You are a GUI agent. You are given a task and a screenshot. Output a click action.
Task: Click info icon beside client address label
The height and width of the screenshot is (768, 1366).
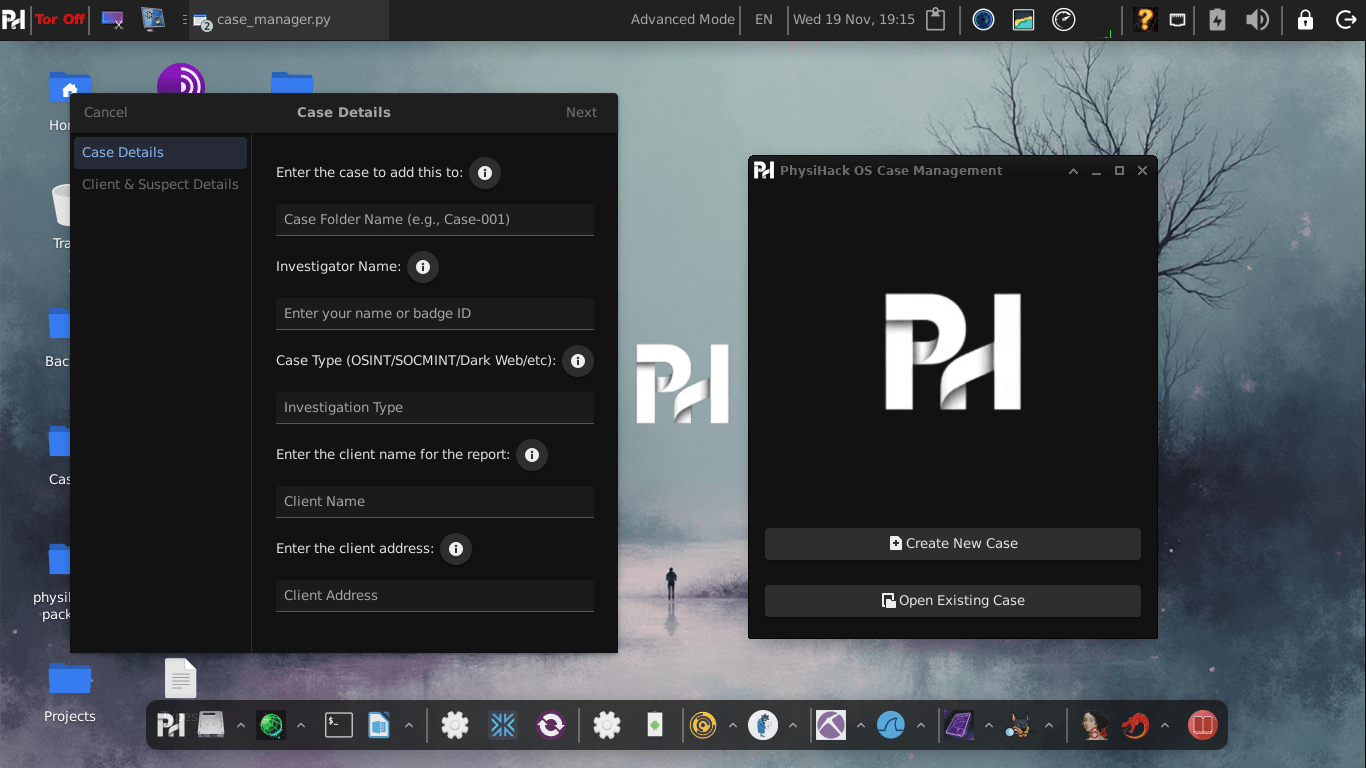tap(456, 549)
